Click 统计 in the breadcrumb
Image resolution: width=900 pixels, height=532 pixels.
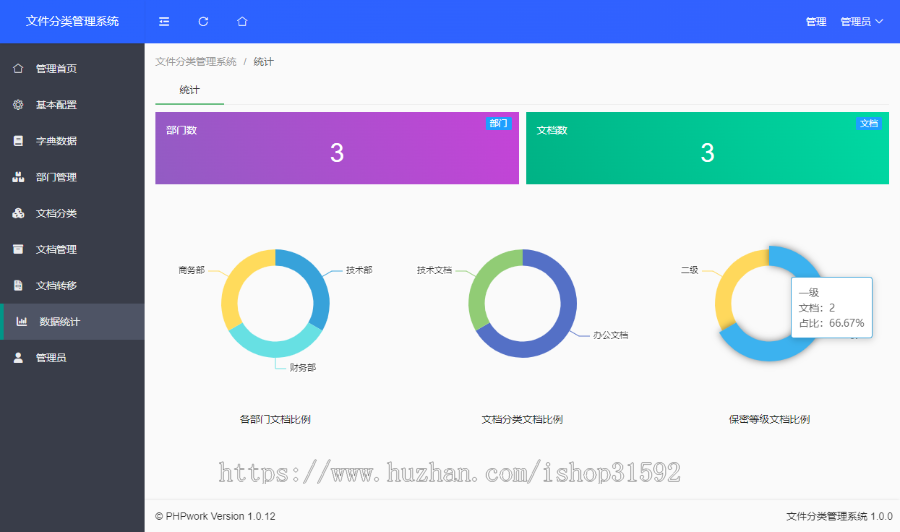coord(263,61)
